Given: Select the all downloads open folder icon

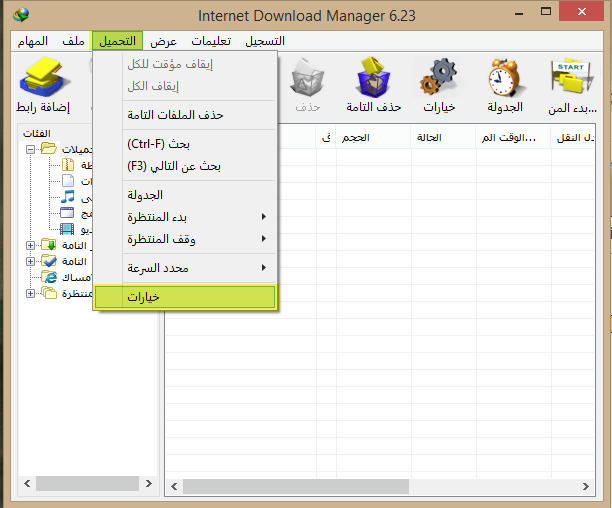Looking at the screenshot, I should (x=49, y=149).
